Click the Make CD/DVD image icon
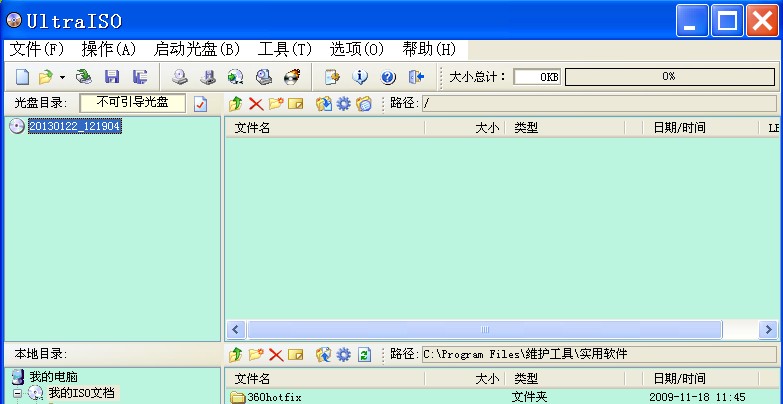783x404 pixels. (x=180, y=77)
